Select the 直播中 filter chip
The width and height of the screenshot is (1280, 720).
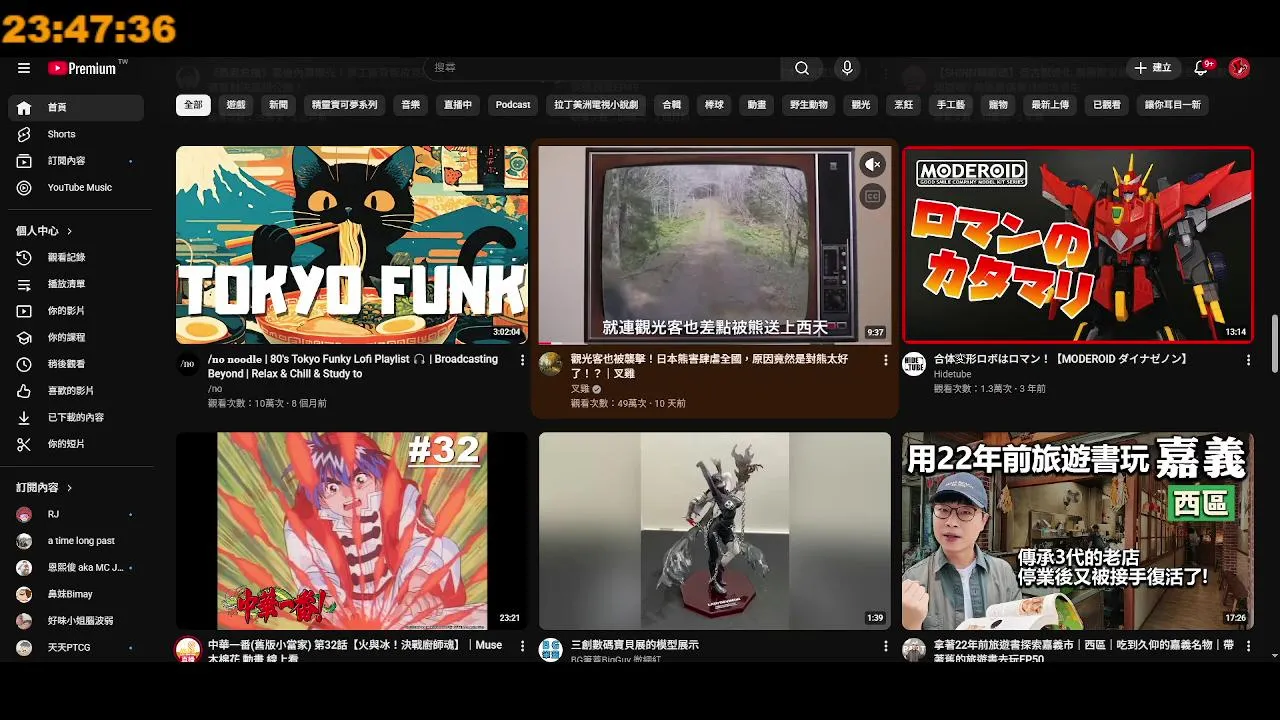click(458, 105)
